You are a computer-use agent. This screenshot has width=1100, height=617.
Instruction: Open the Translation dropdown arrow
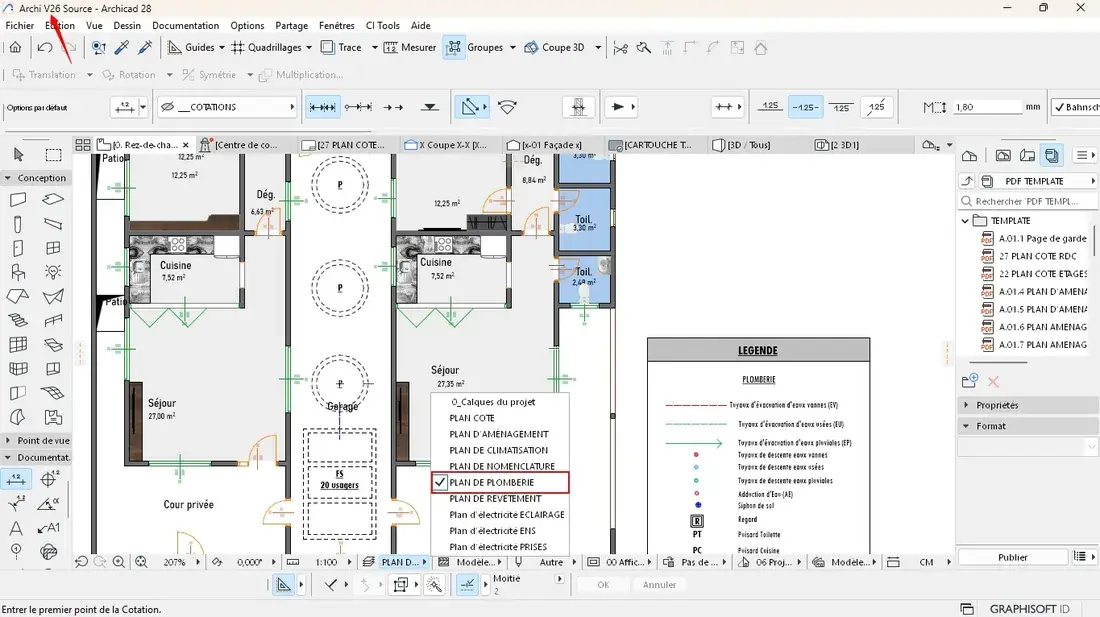90,75
